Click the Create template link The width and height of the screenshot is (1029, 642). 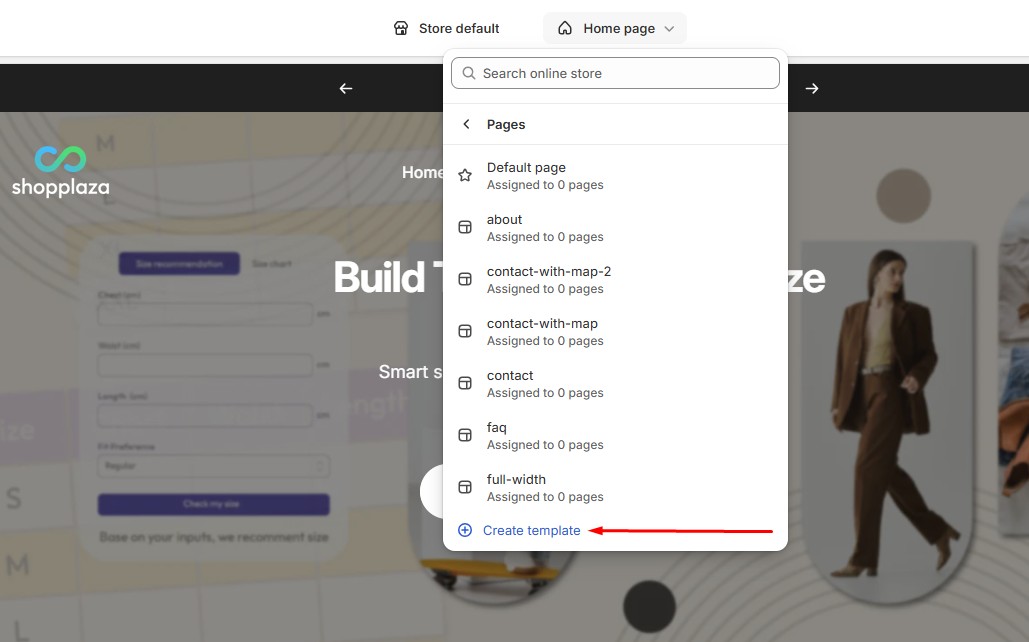click(531, 531)
